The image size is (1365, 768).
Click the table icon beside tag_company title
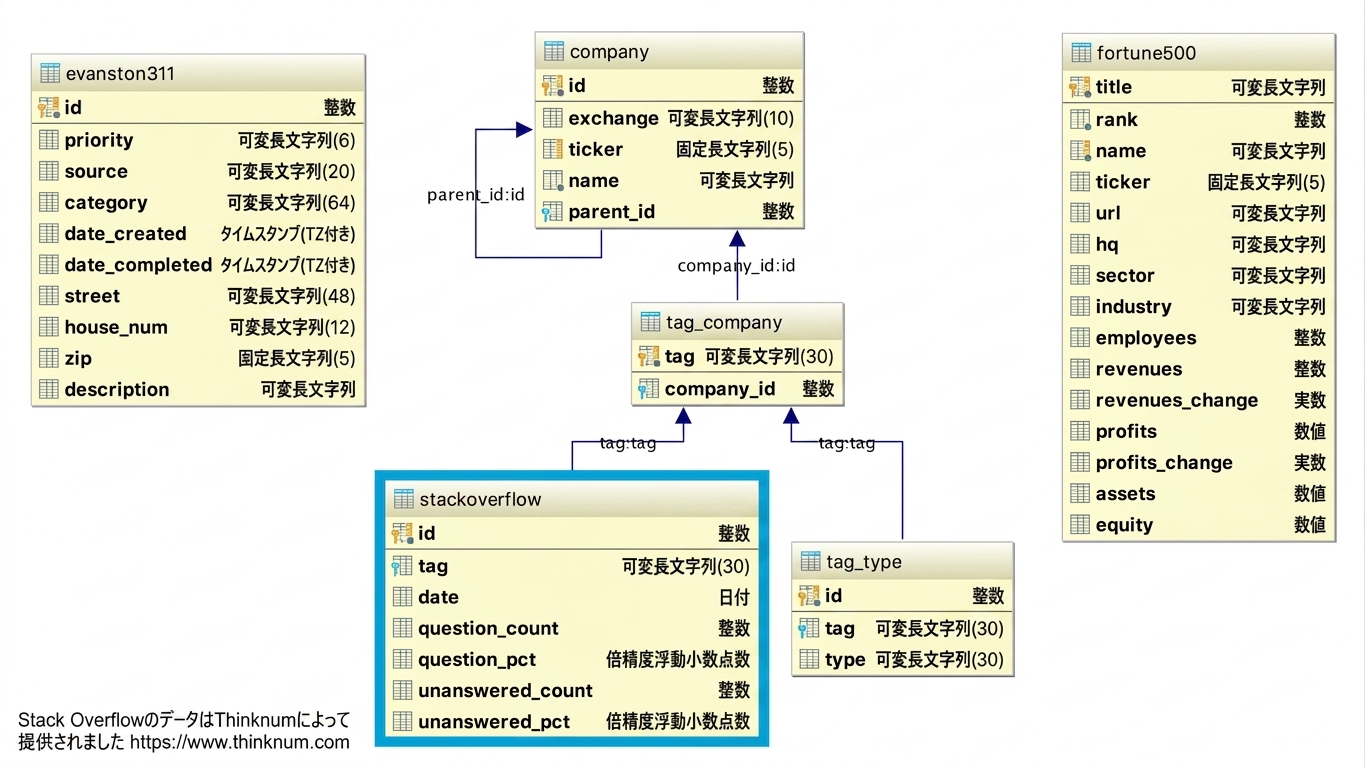[x=650, y=323]
